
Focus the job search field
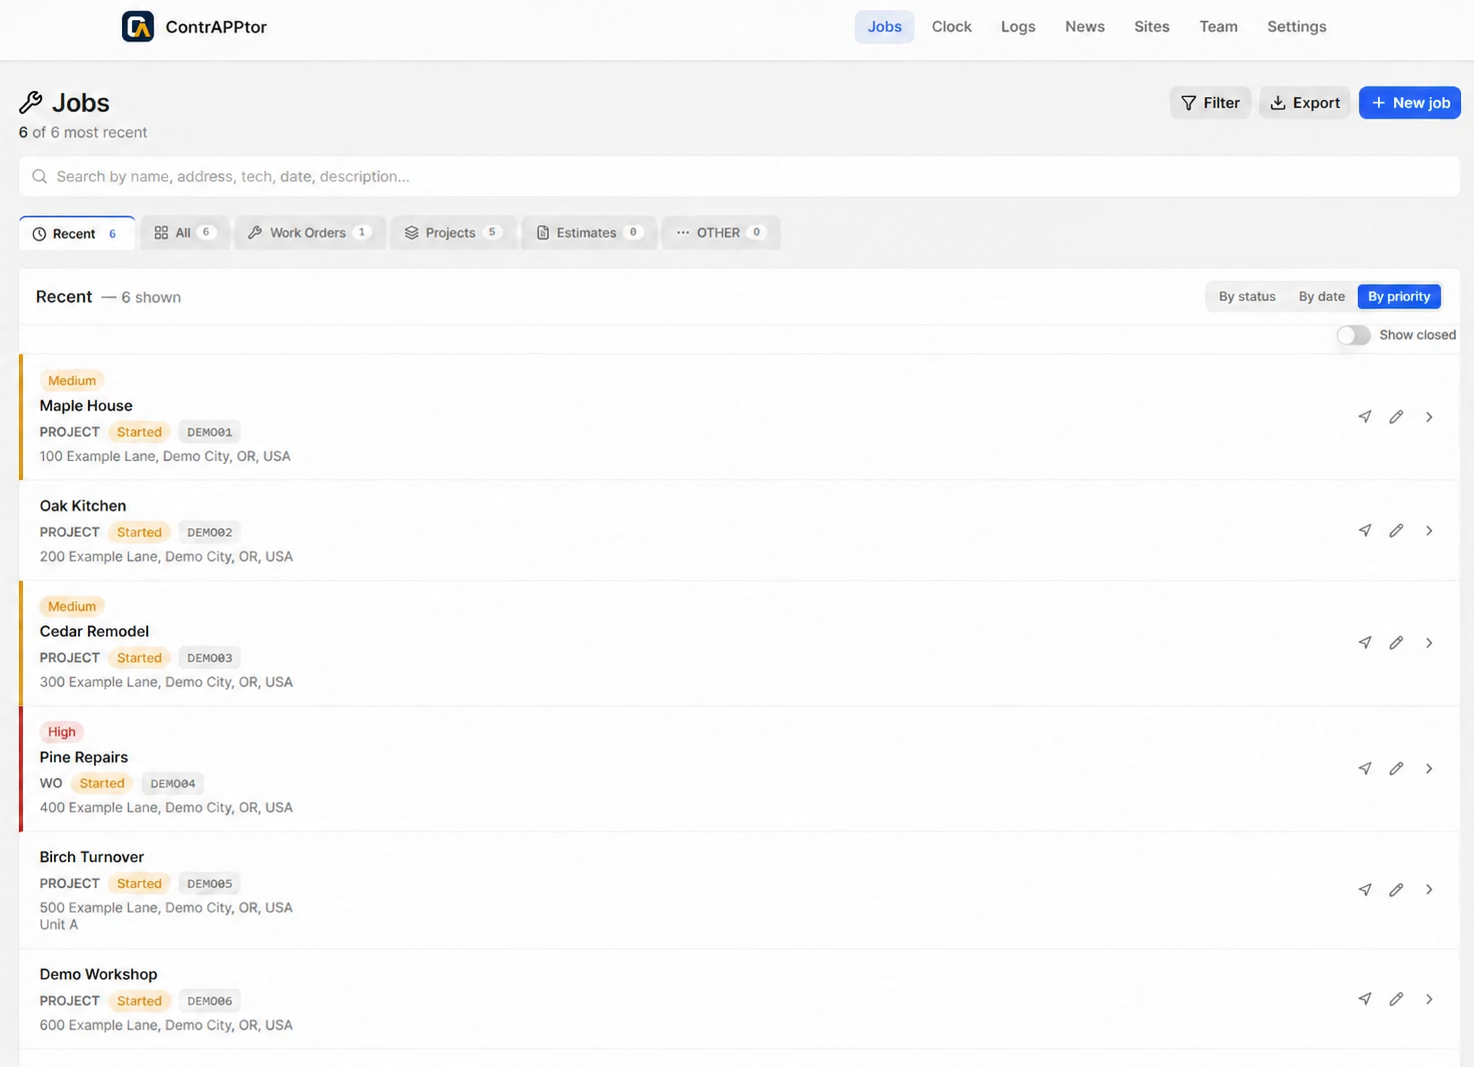point(739,177)
